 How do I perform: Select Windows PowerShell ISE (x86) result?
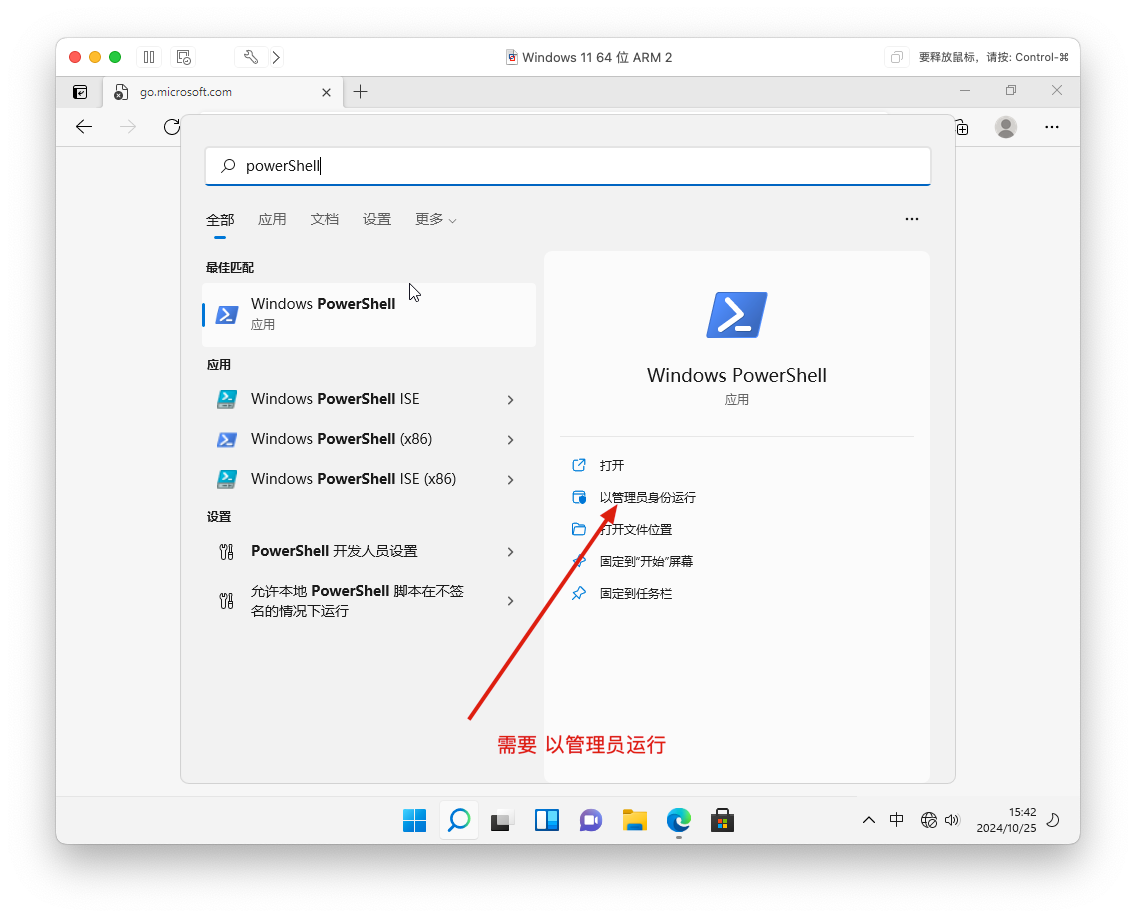click(354, 479)
